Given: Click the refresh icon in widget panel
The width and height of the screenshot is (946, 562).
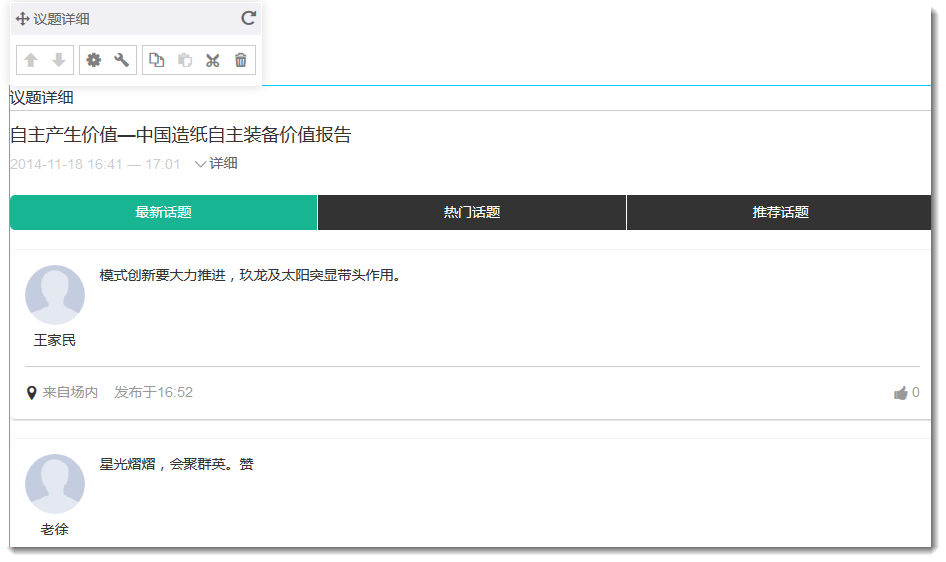Looking at the screenshot, I should click(248, 18).
